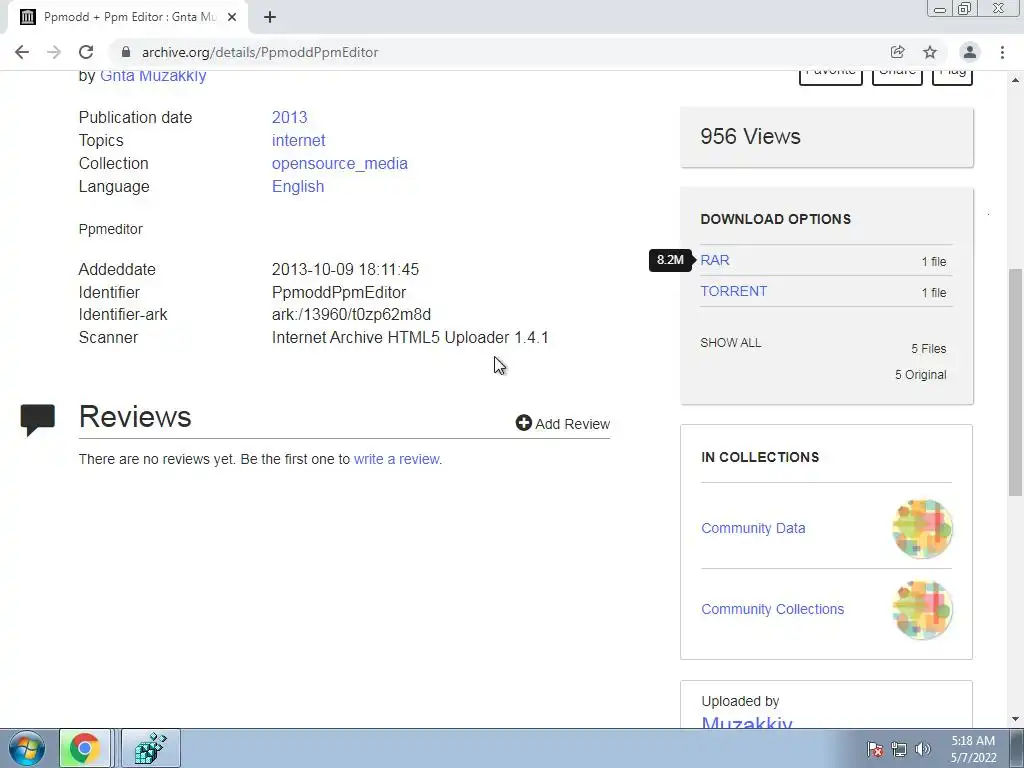The image size is (1024, 768).
Task: Open opensource_media collection link
Action: coord(340,163)
